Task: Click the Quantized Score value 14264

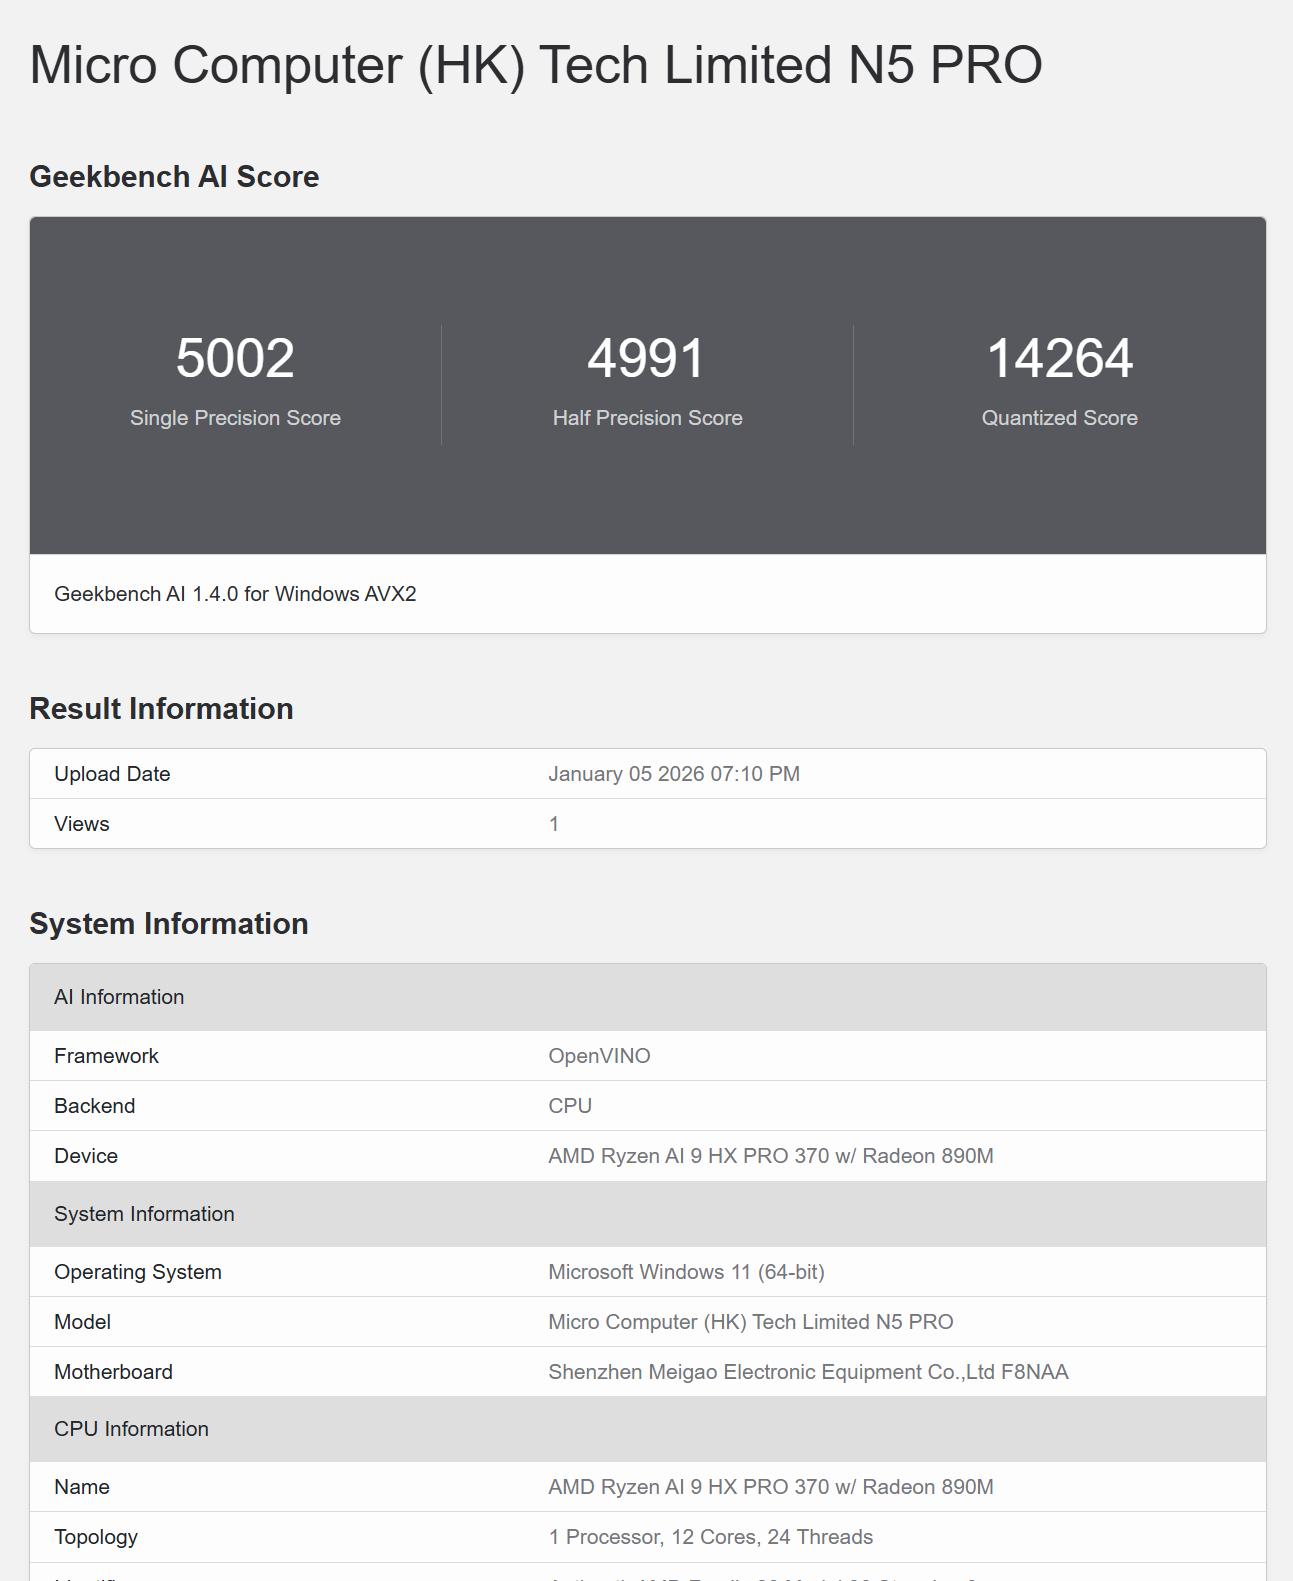Action: 1059,358
